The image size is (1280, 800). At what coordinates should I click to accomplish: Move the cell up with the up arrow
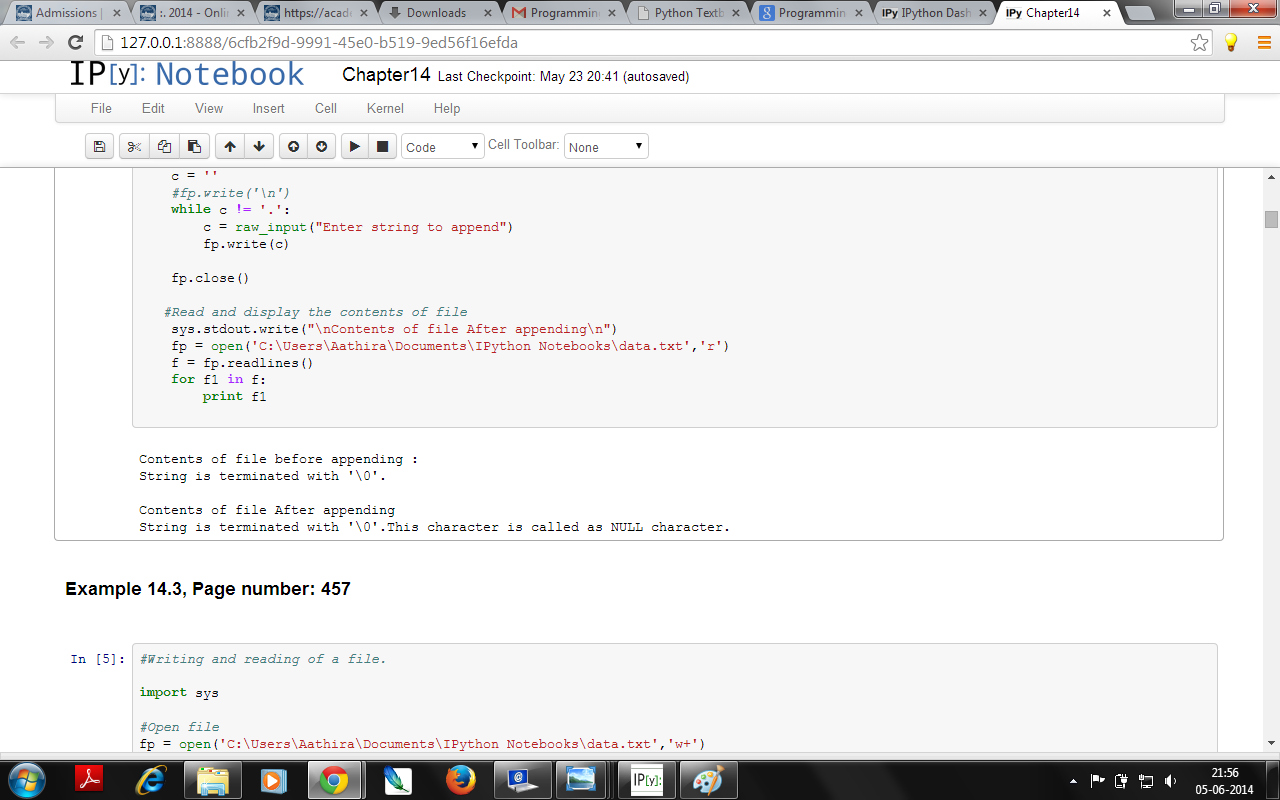point(230,147)
